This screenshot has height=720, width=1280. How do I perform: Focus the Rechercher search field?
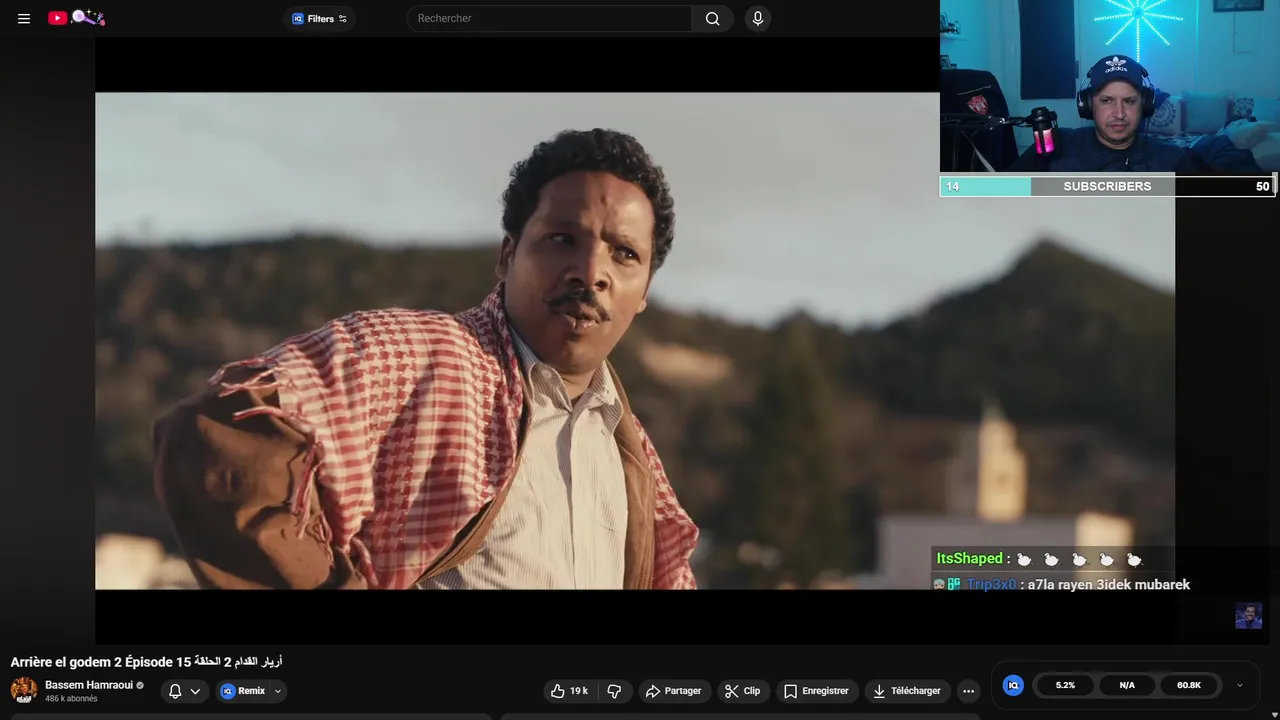tap(549, 18)
